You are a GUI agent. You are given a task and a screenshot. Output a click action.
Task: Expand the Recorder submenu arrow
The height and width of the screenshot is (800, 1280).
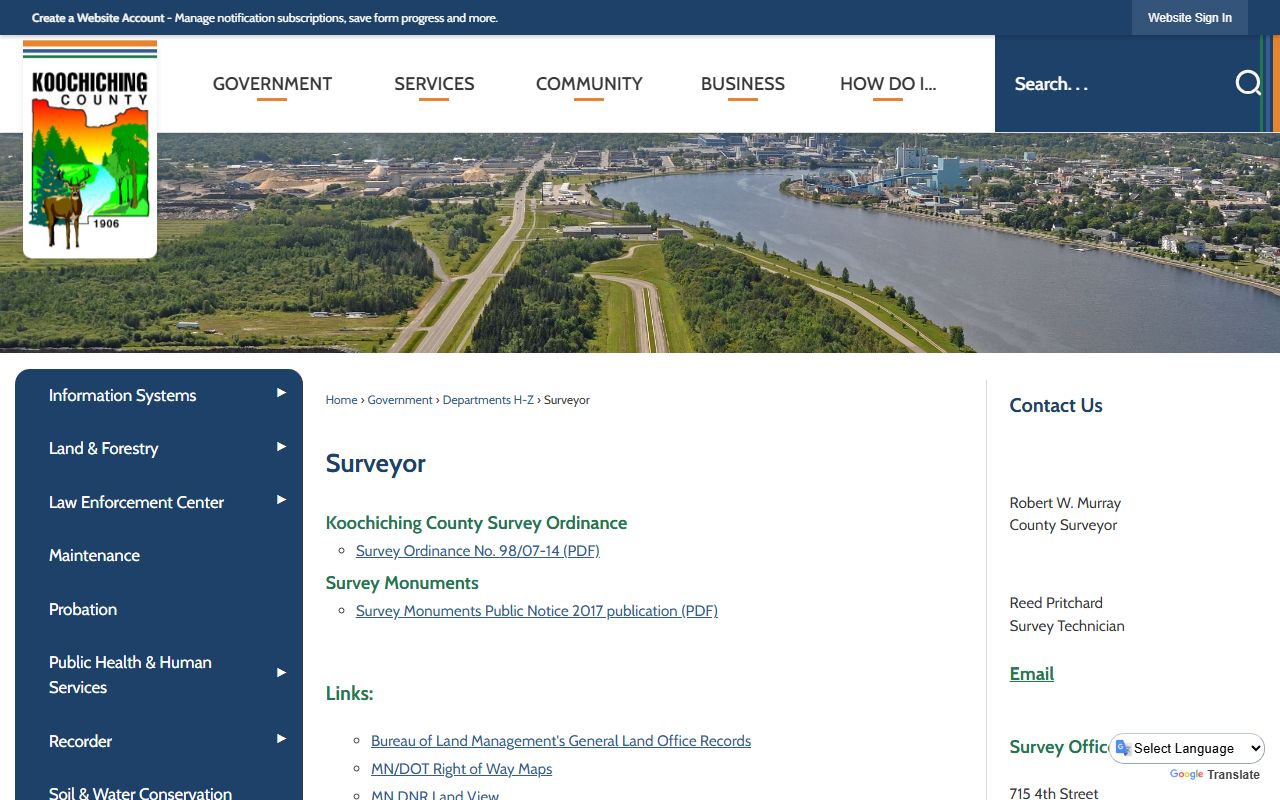[x=281, y=739]
